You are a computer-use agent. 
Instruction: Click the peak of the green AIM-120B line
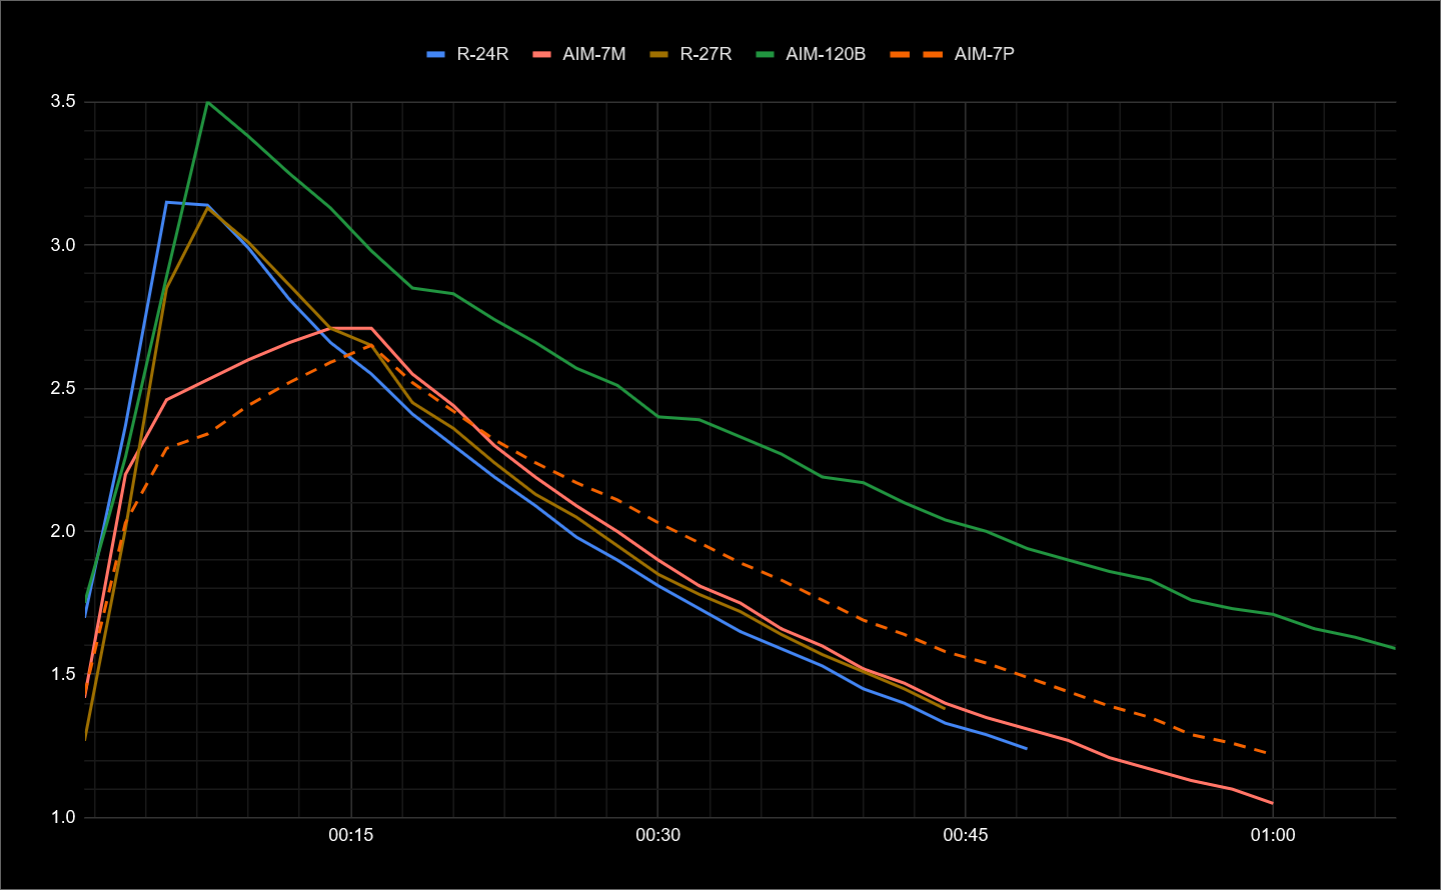point(207,102)
